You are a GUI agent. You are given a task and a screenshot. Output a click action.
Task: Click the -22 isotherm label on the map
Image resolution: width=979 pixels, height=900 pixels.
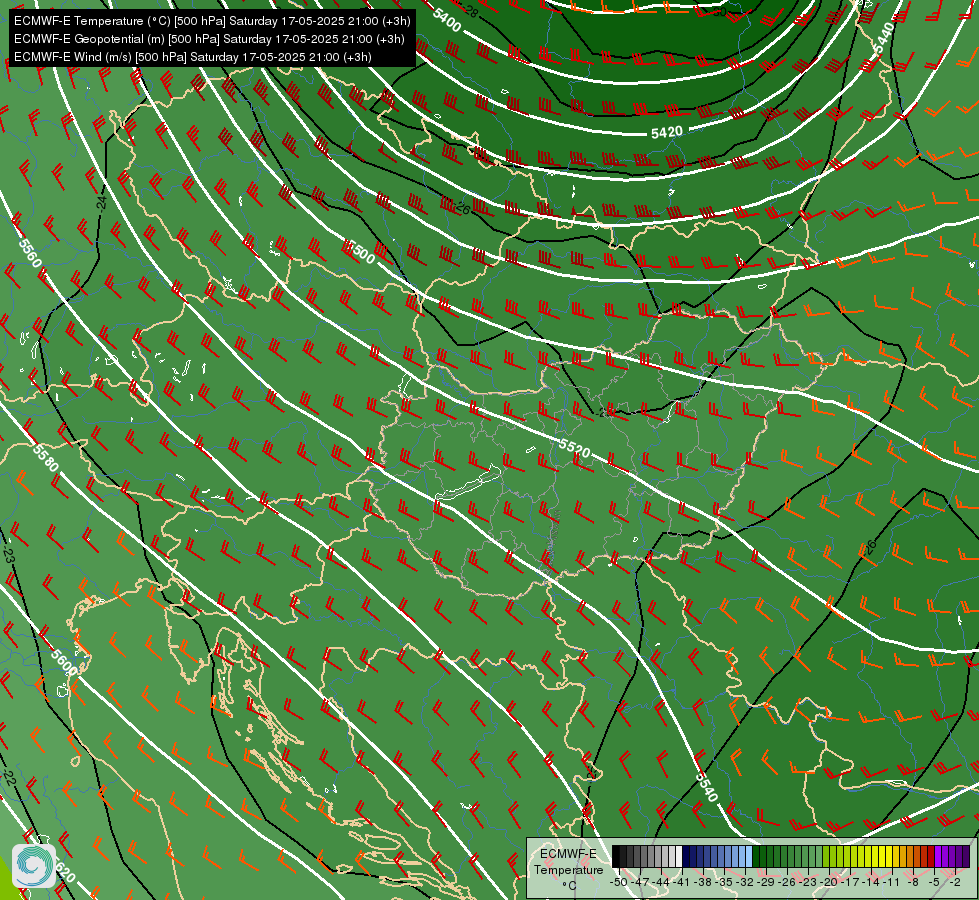(x=9, y=778)
